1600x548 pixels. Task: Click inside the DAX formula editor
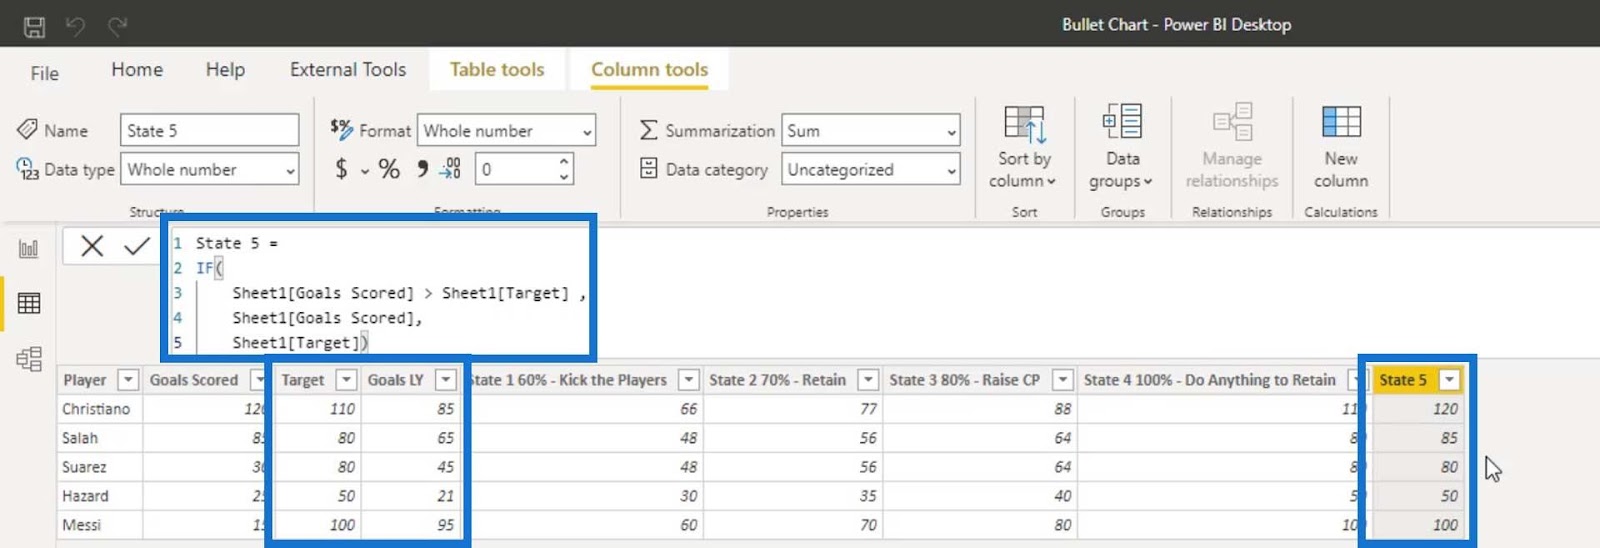[380, 292]
